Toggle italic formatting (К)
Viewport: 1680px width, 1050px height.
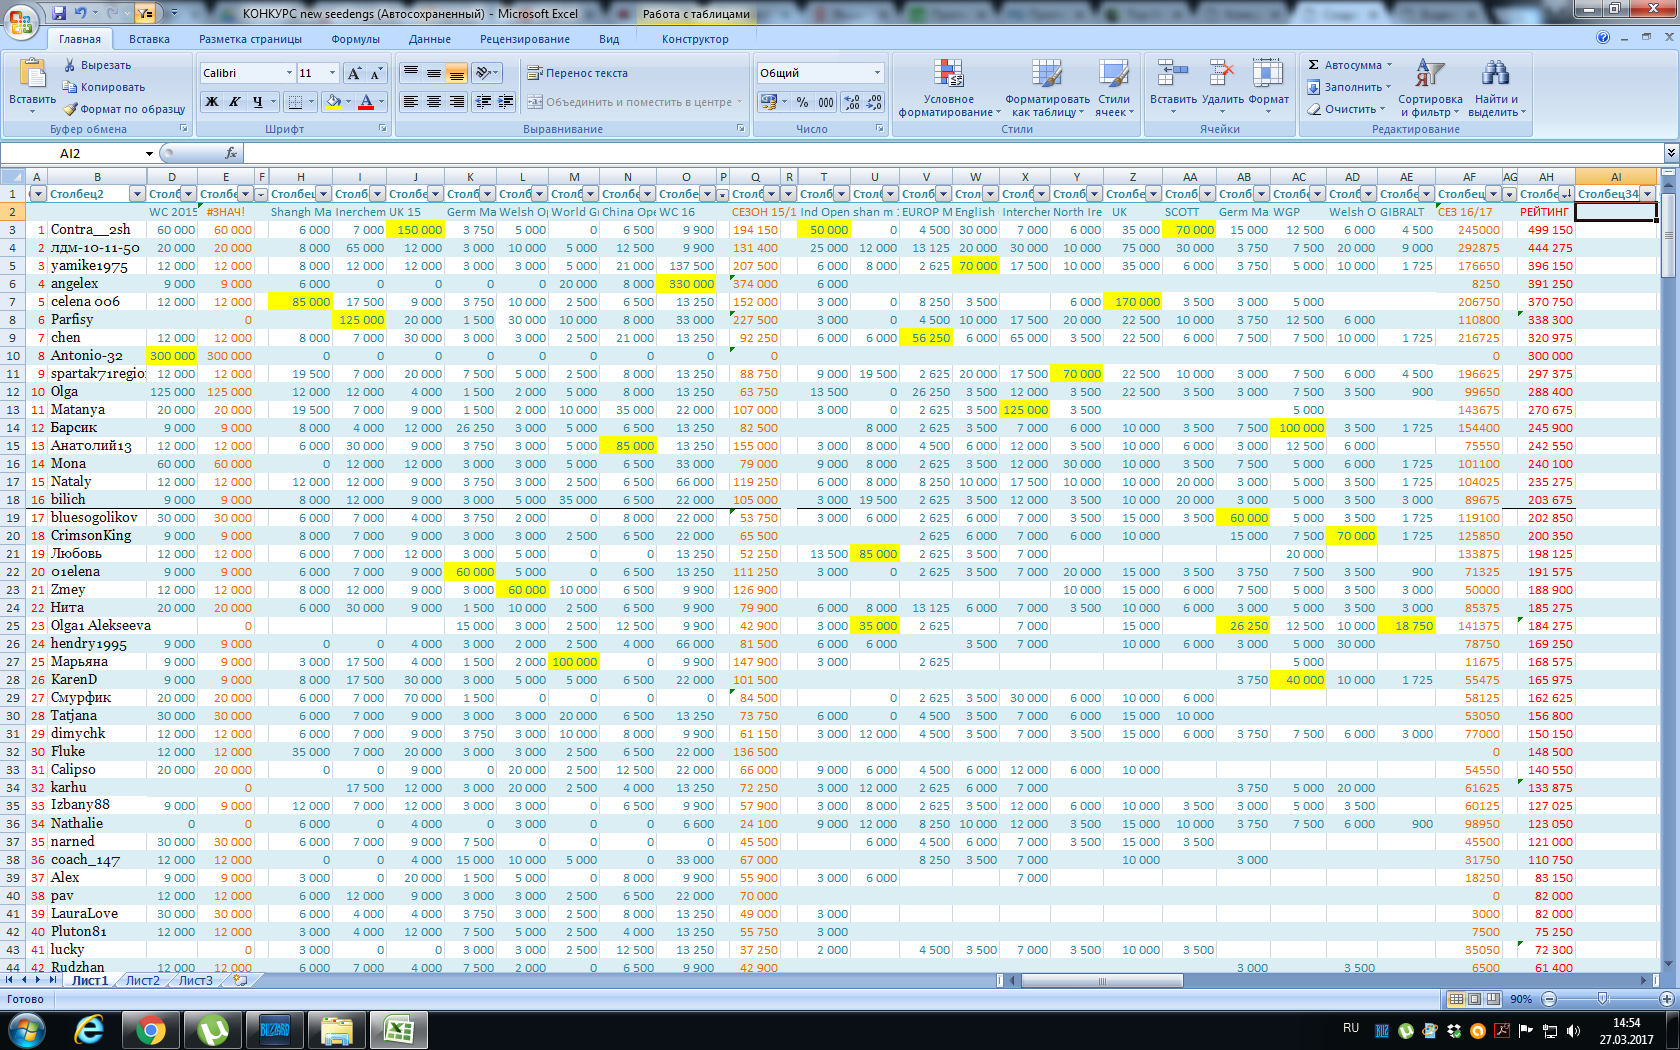point(234,102)
